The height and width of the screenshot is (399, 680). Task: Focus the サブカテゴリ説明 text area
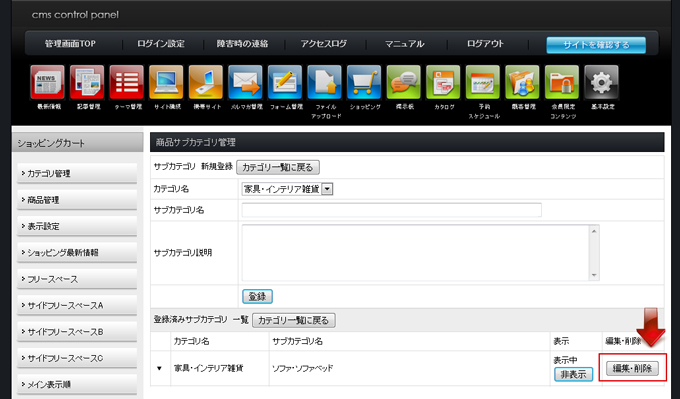[416, 253]
